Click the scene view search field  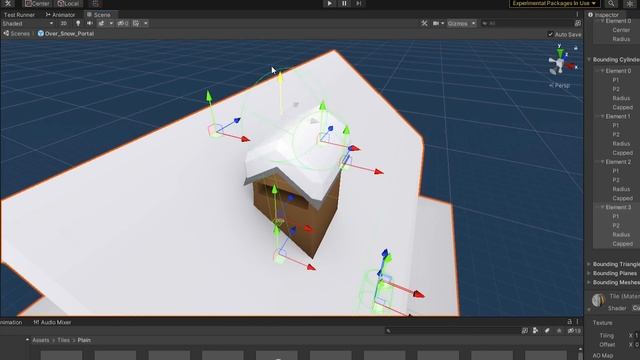(x=526, y=24)
